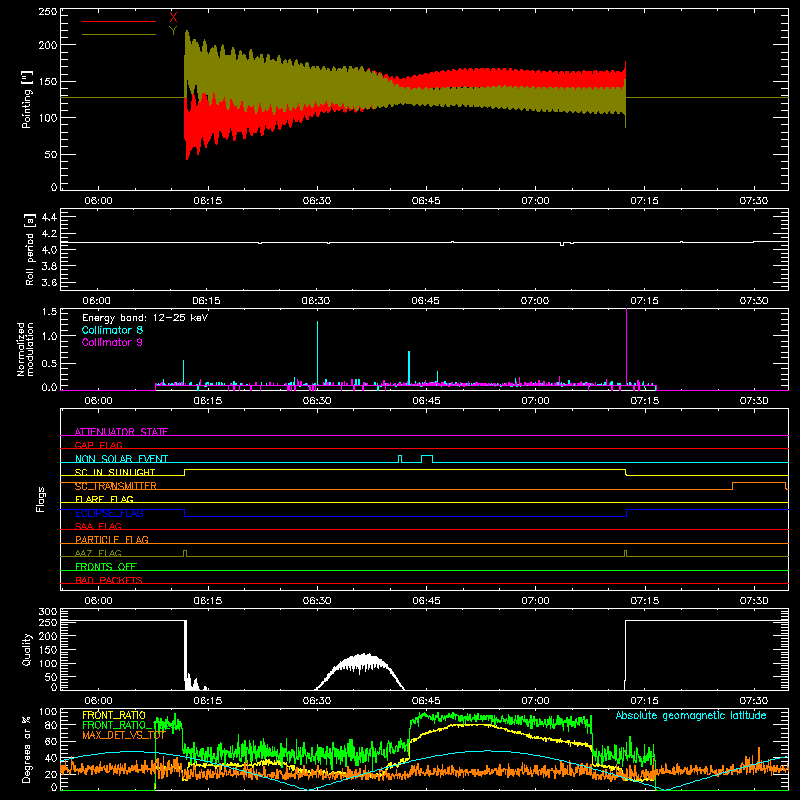Click the 06:45 tick under the Pointing plot
This screenshot has width=800, height=800.
(x=426, y=201)
